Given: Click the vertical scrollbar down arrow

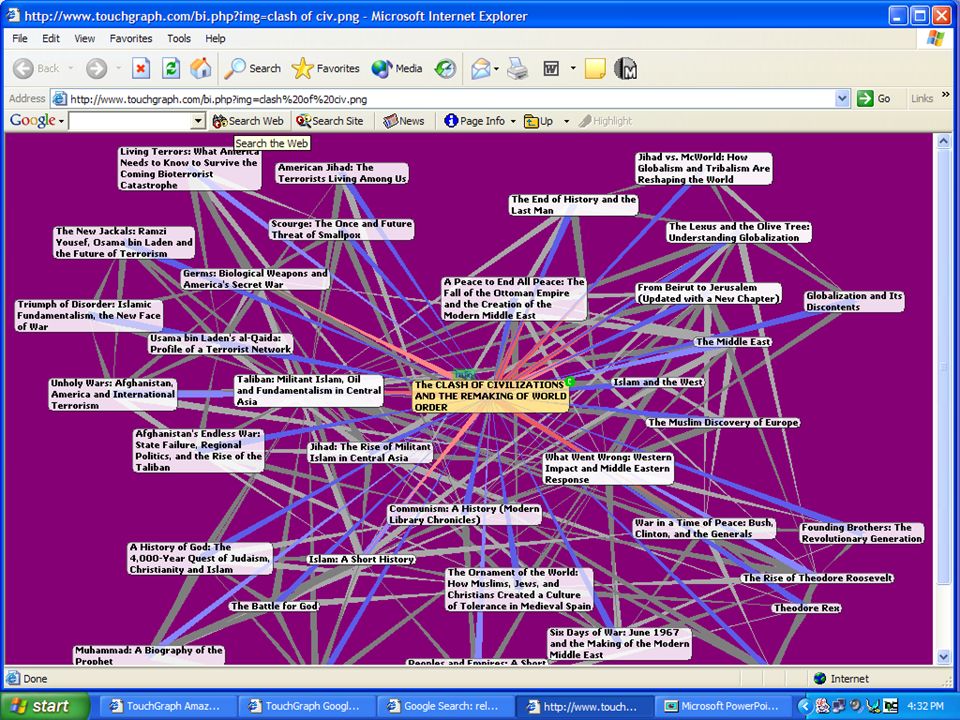Looking at the screenshot, I should (x=943, y=657).
